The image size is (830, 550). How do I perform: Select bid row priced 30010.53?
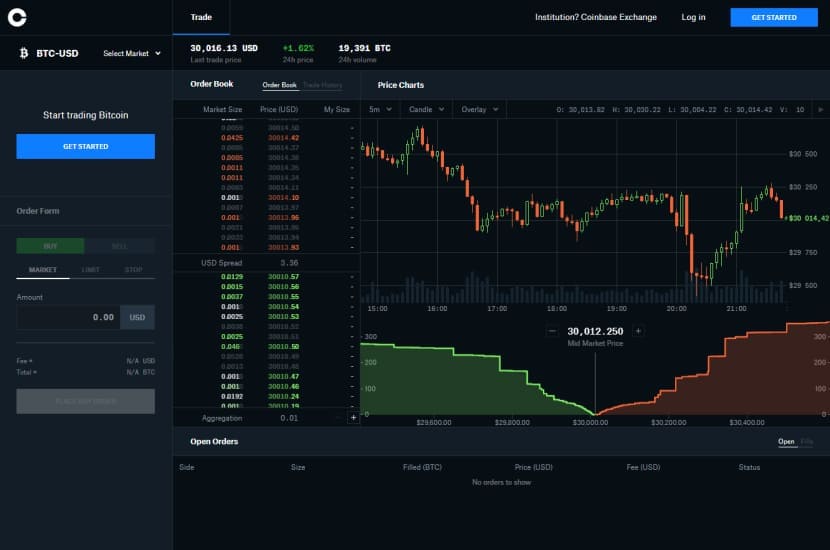click(x=267, y=317)
